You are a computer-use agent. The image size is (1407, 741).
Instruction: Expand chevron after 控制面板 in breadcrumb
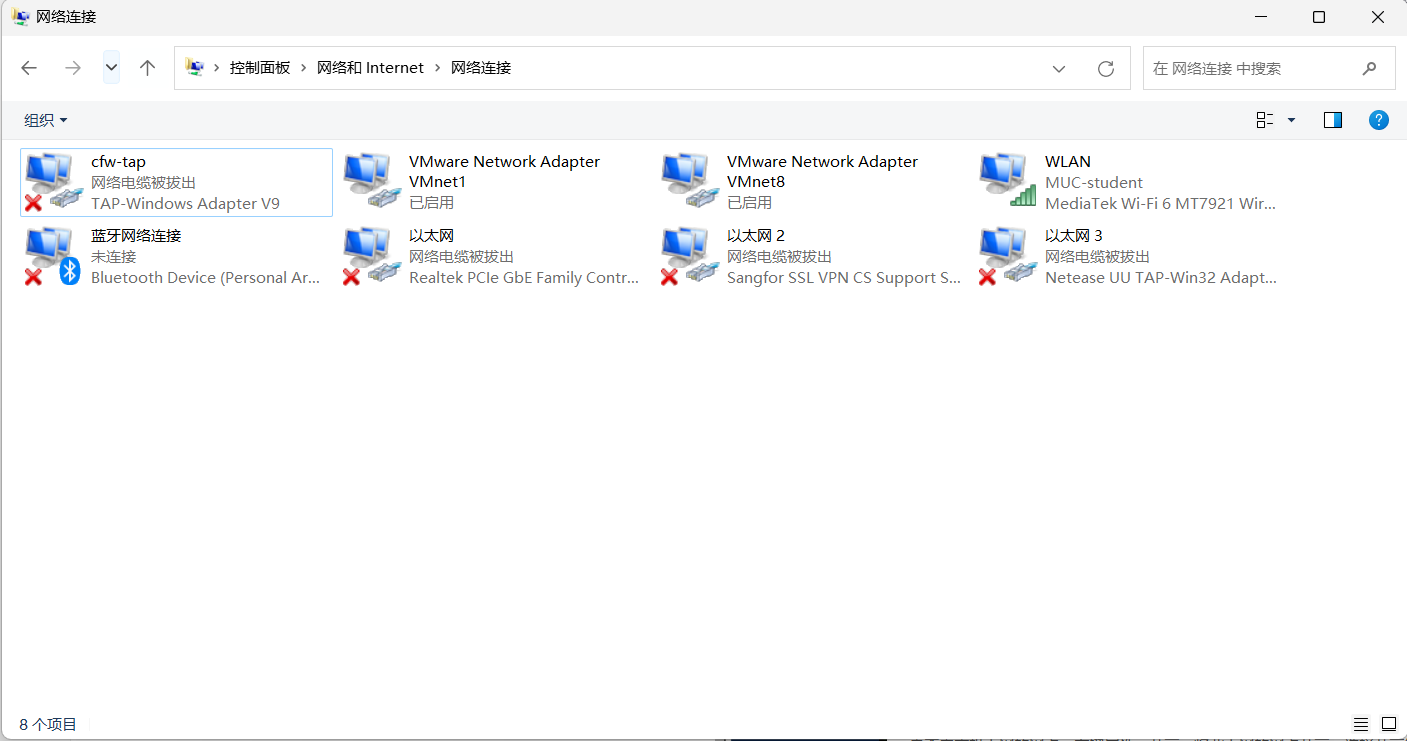(304, 68)
